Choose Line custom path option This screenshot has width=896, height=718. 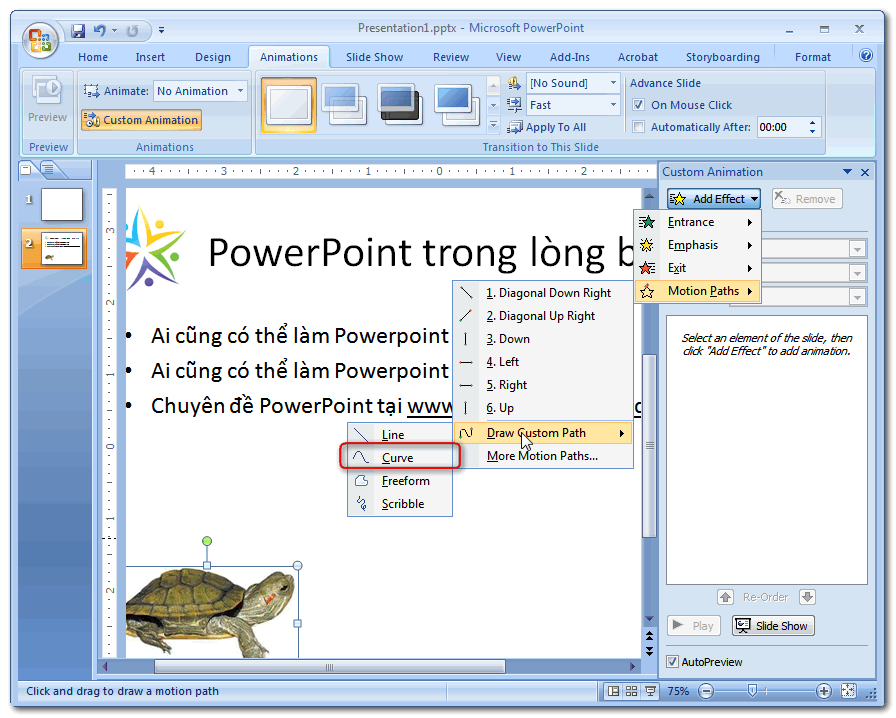pos(400,434)
